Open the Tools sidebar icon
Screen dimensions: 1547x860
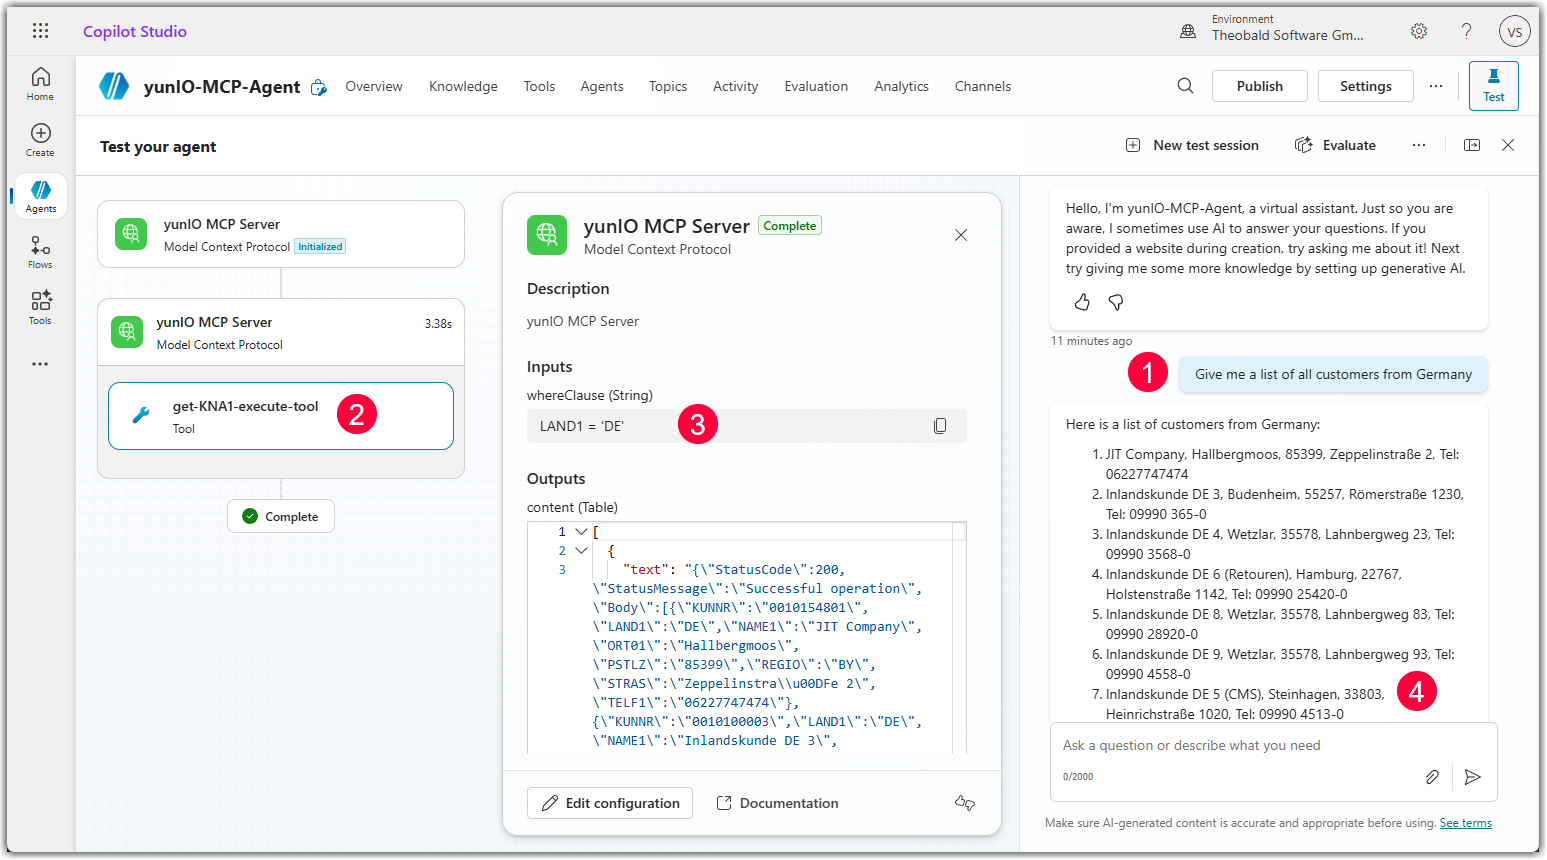[x=40, y=307]
